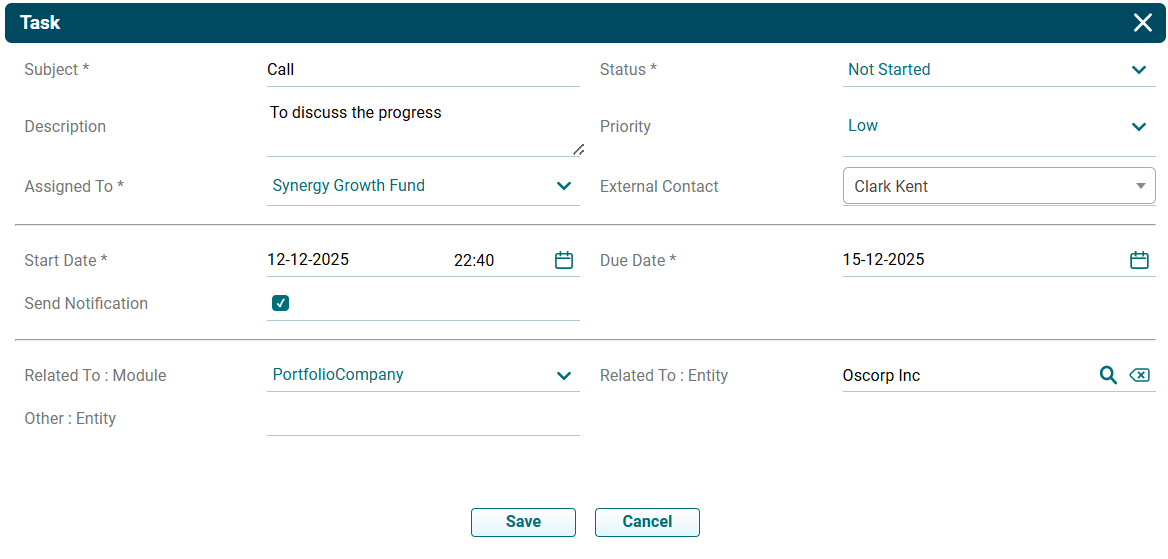Screen dimensions: 1168x559
Task: Open the Start Date calendar picker icon
Action: 564,260
